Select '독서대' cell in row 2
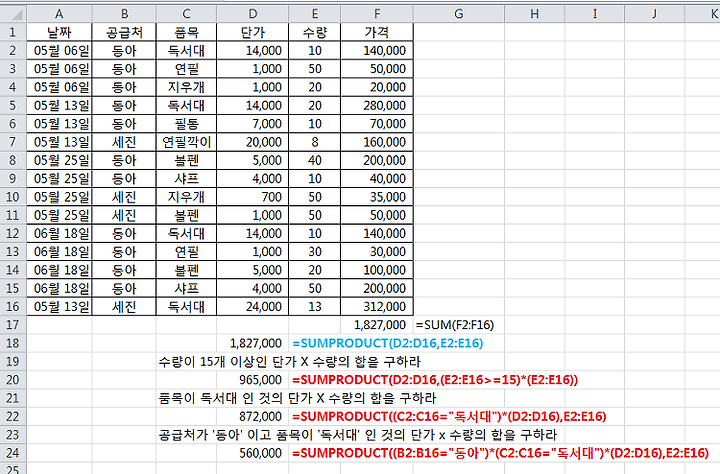Screen dimensions: 720x474 [x=186, y=51]
